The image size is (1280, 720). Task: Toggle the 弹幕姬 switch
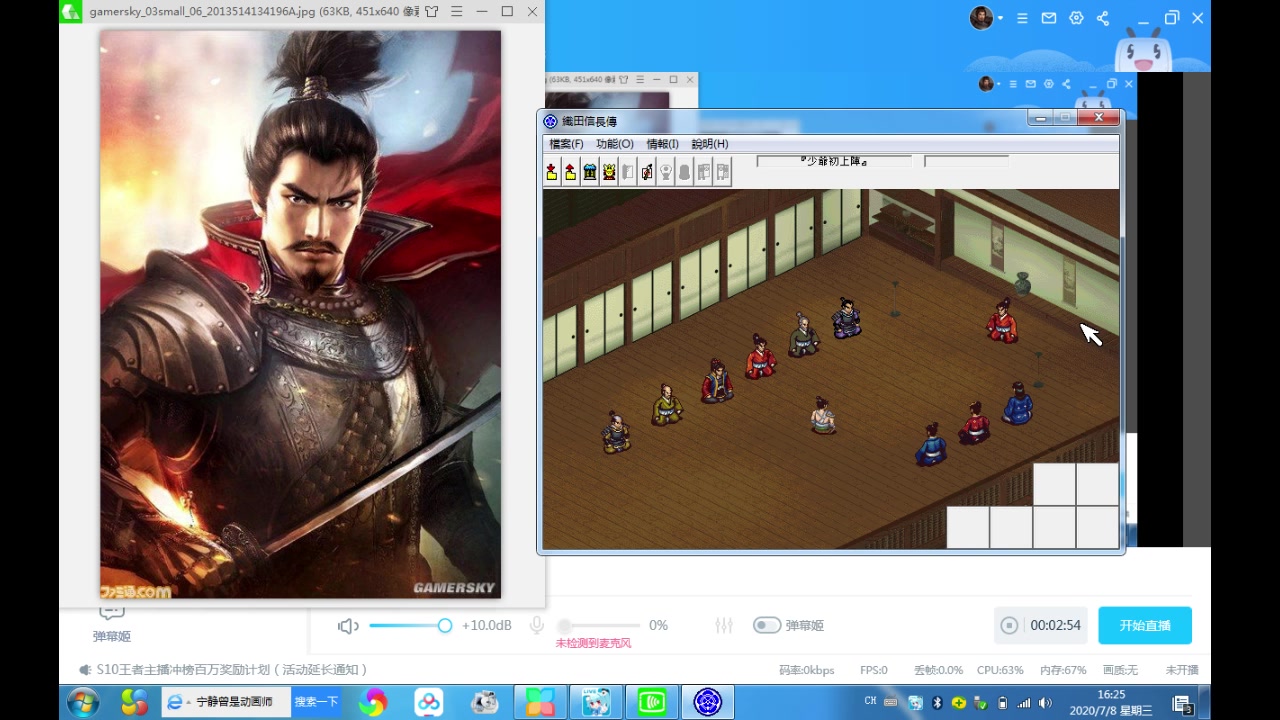click(767, 625)
